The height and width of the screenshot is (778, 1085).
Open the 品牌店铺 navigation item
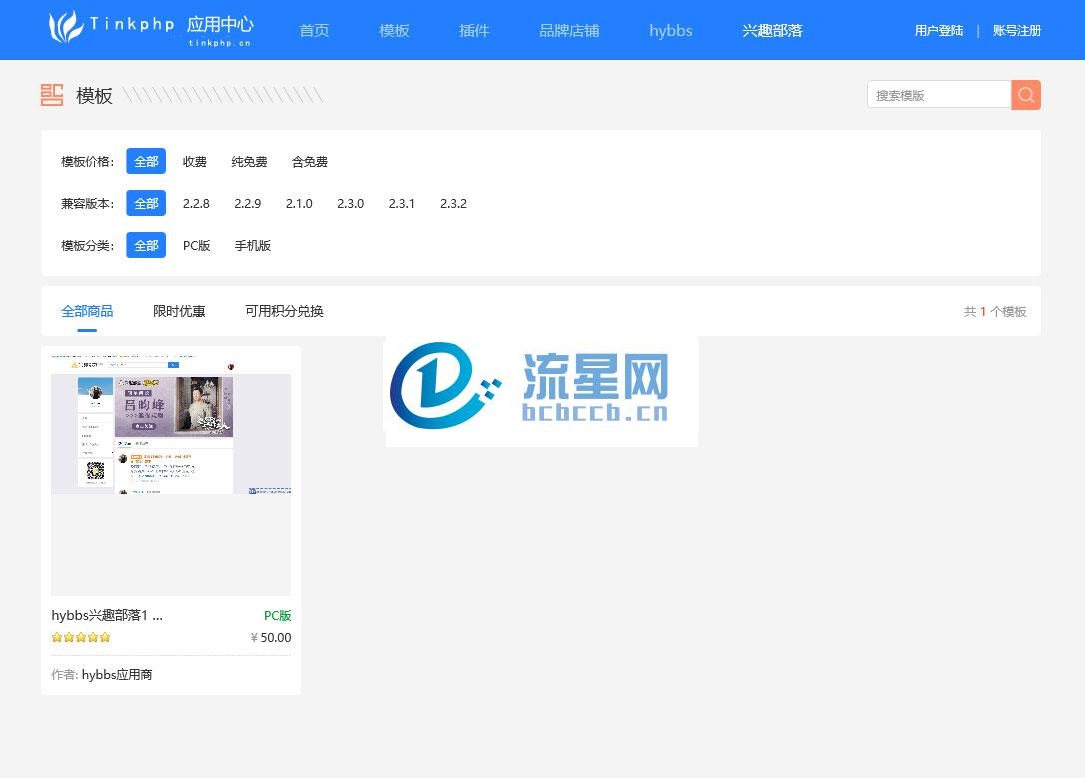pos(569,30)
